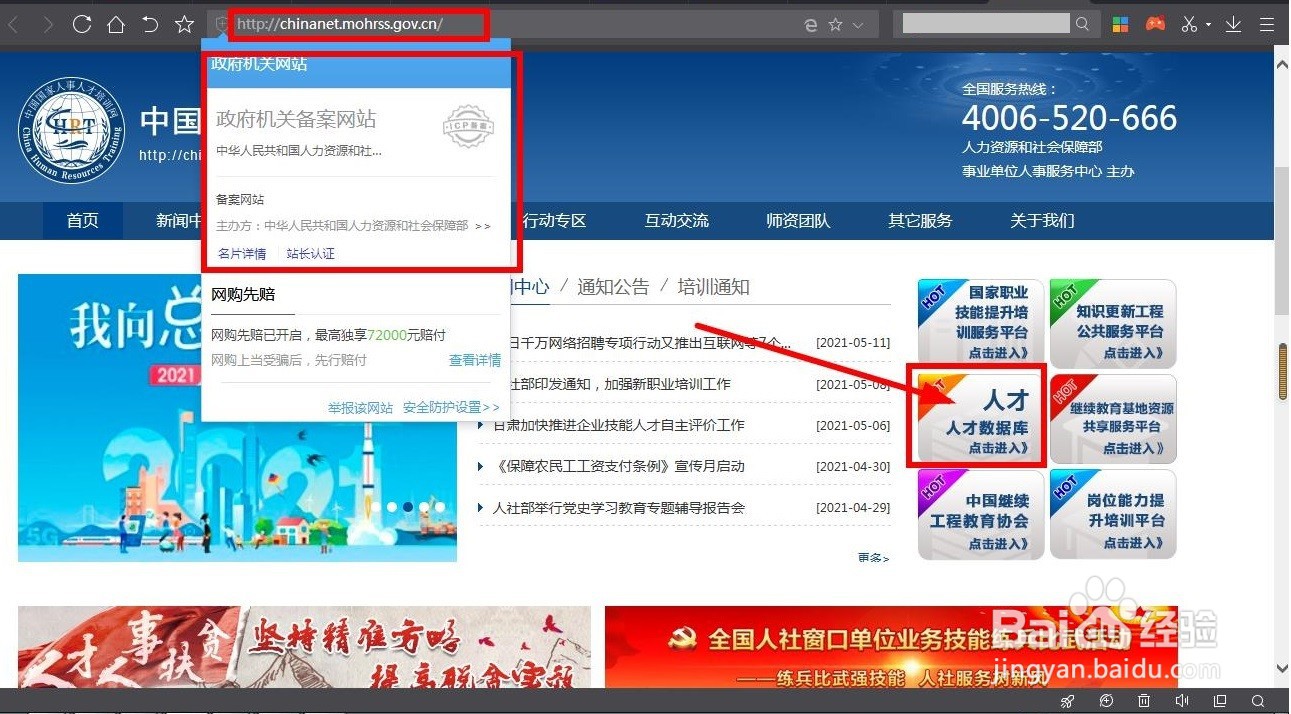Click the undo/restore closed tab icon
Viewport: 1291px width, 714px height.
coord(150,24)
